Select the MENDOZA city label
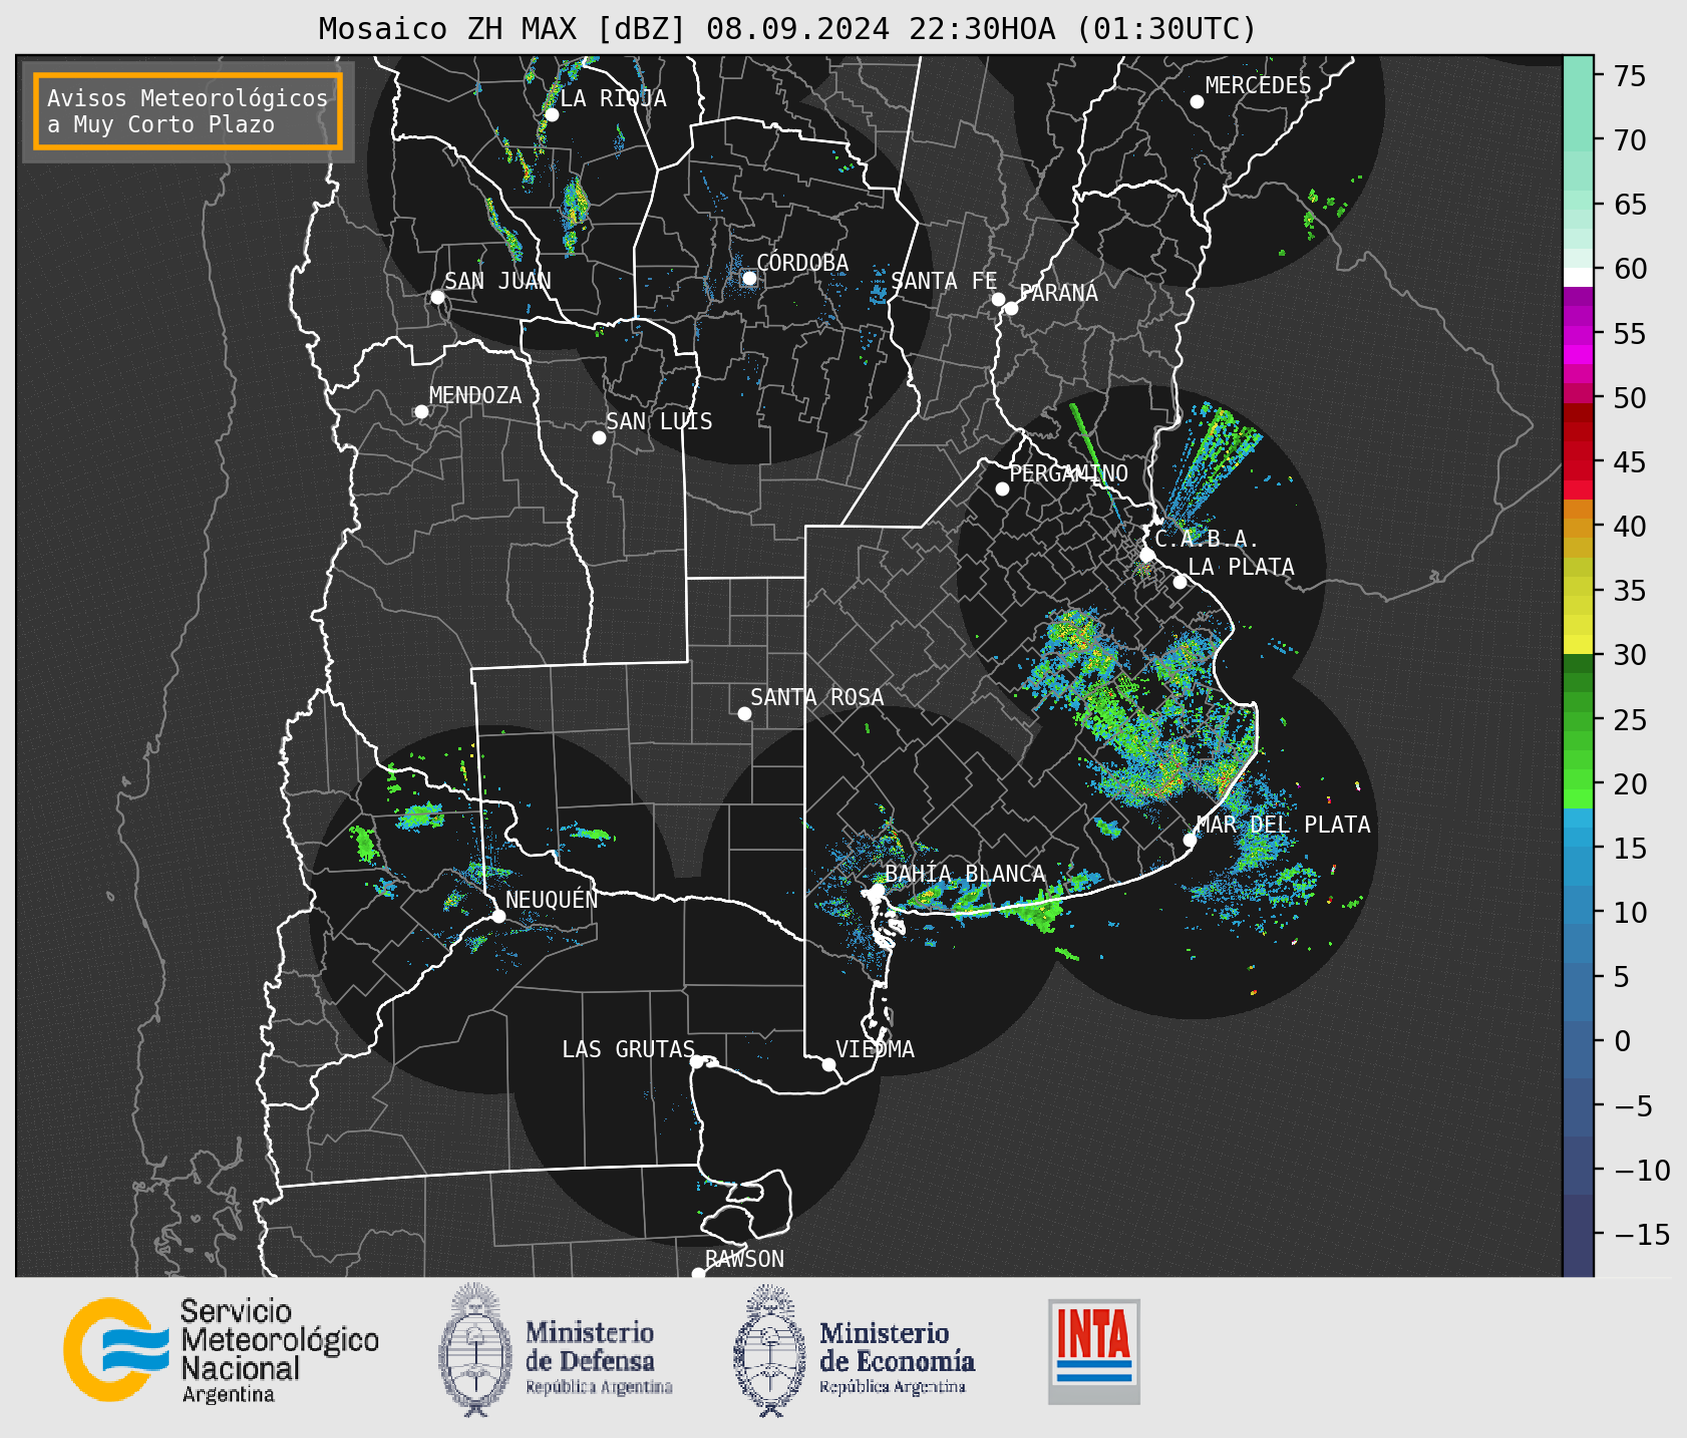The width and height of the screenshot is (1687, 1438). pyautogui.click(x=475, y=396)
